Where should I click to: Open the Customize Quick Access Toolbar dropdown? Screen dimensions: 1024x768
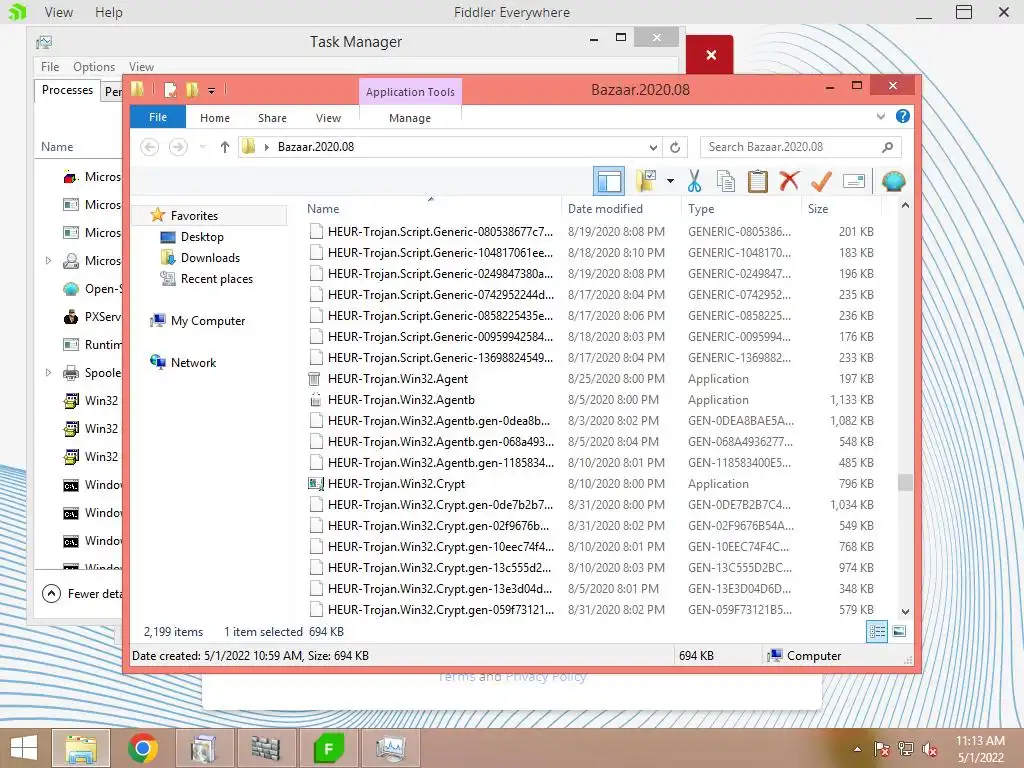click(212, 91)
